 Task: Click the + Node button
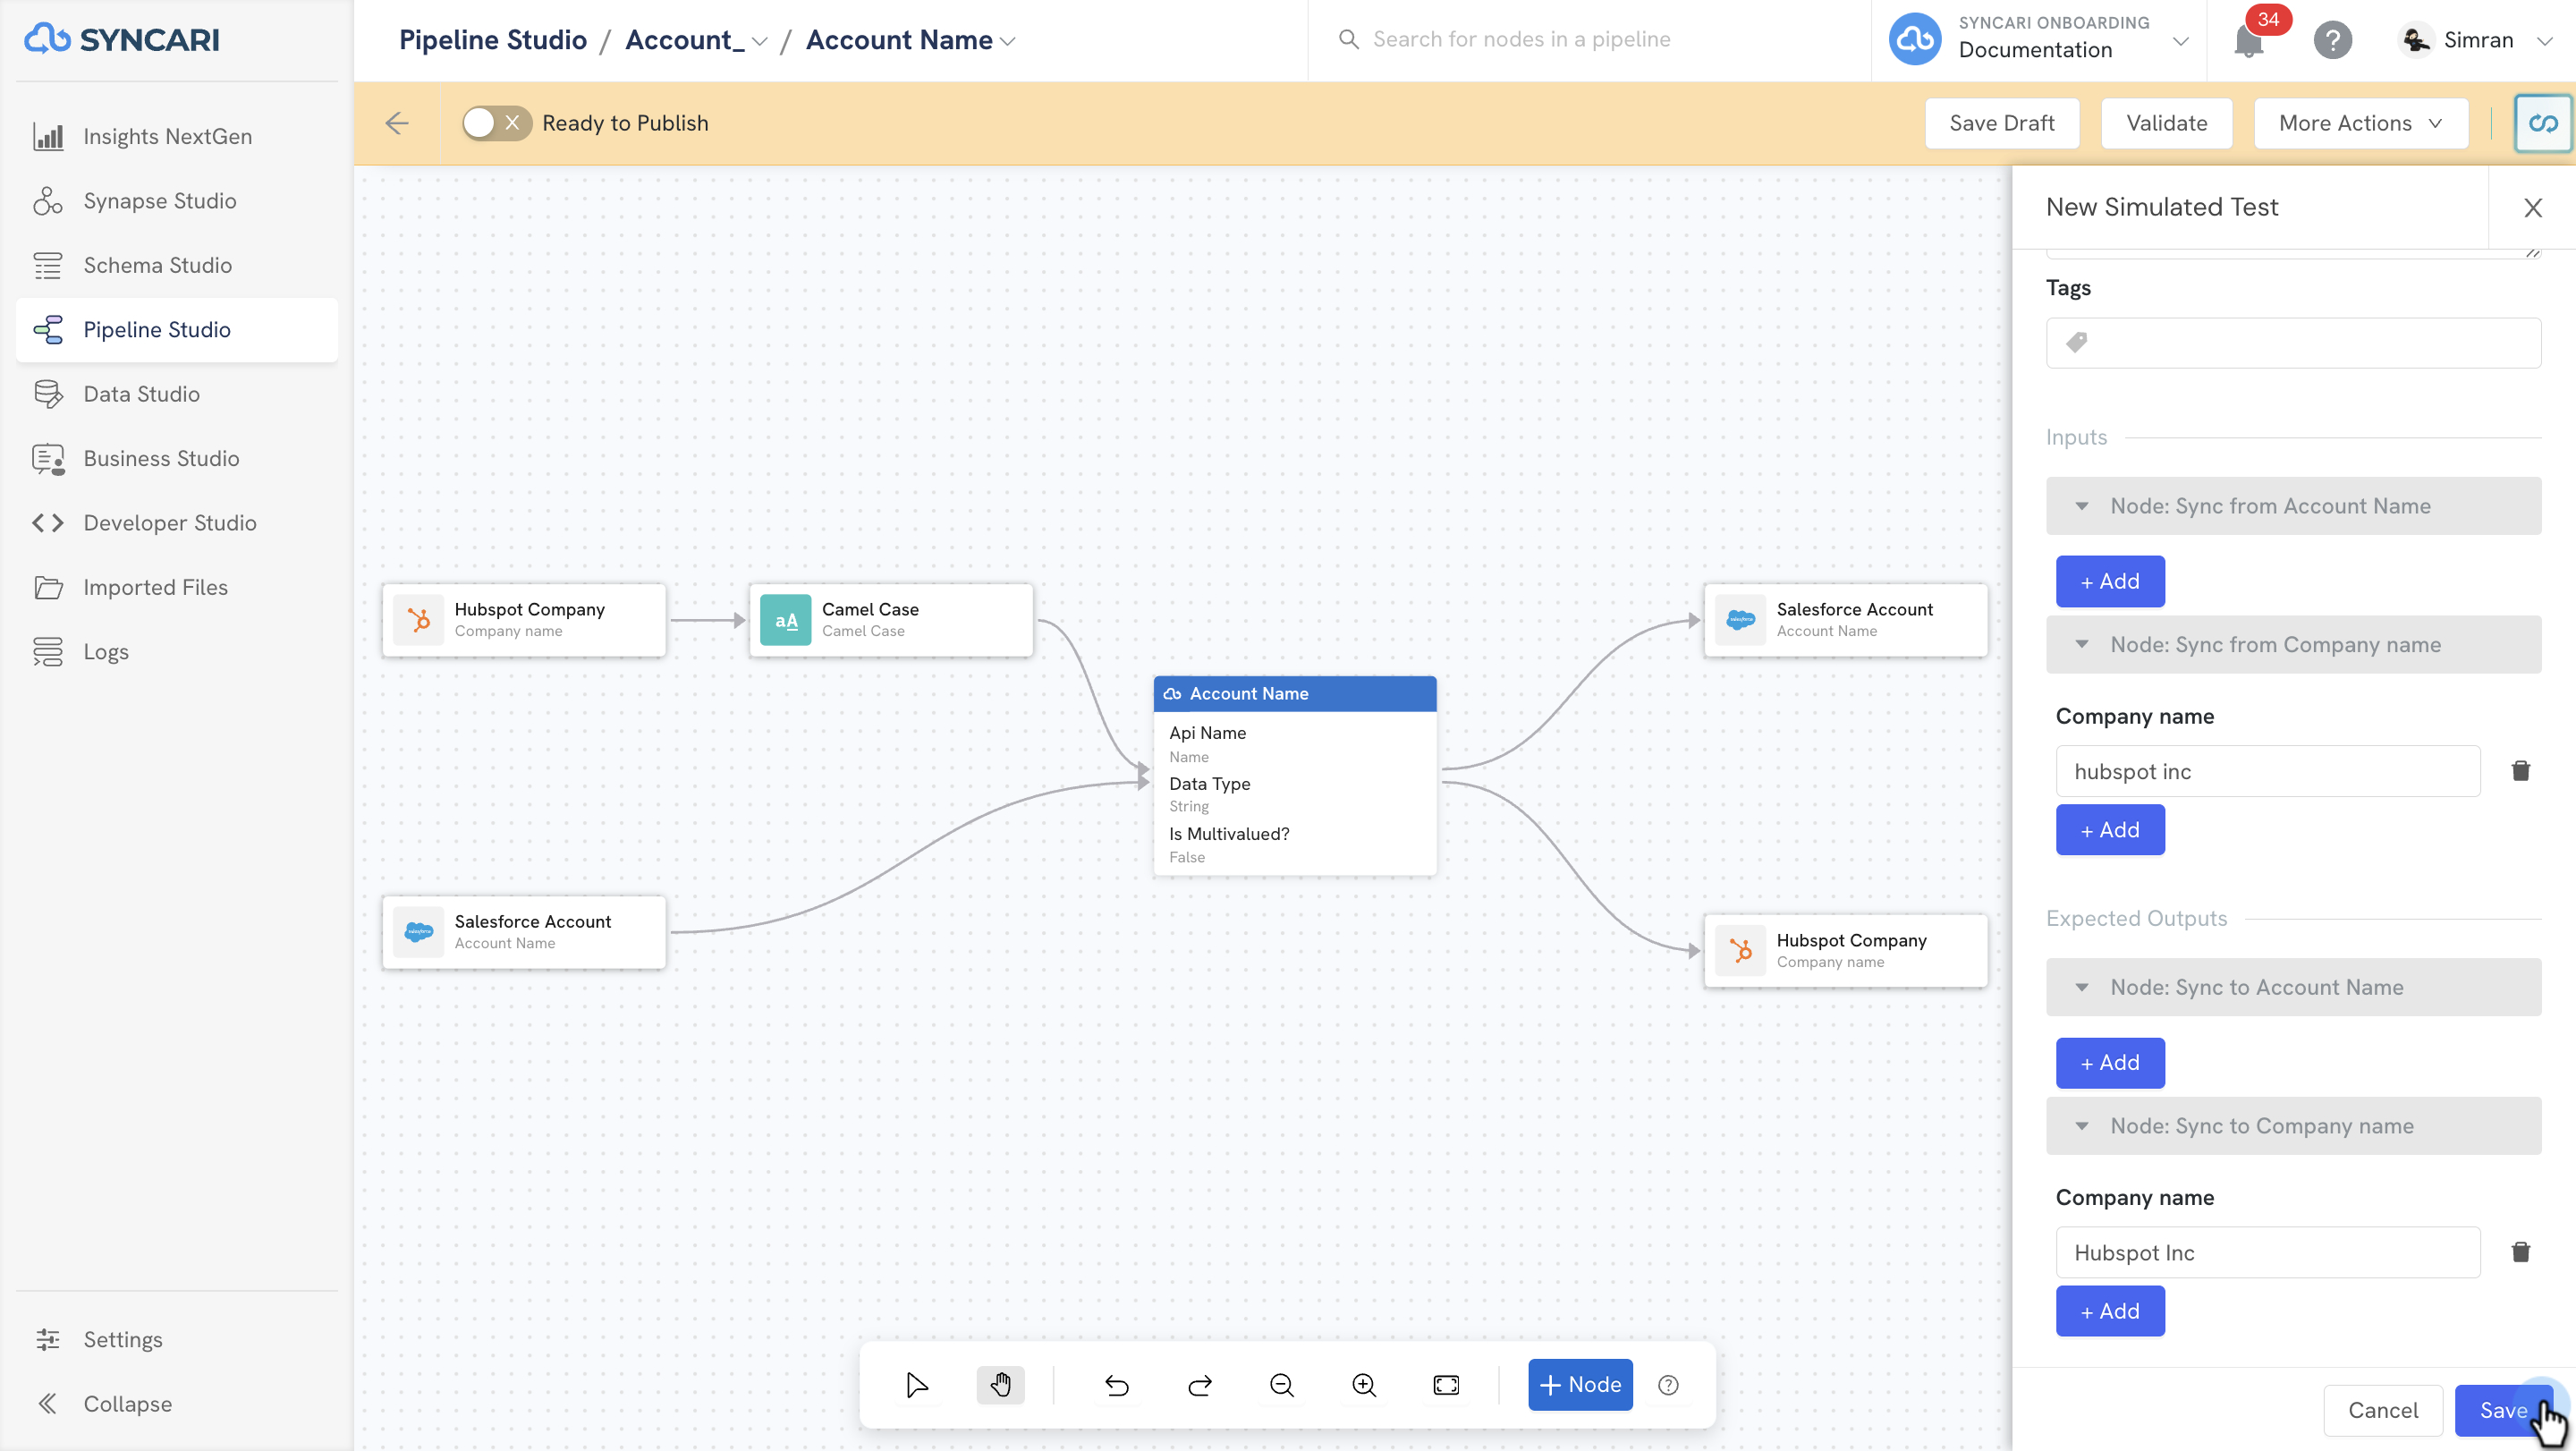point(1580,1385)
